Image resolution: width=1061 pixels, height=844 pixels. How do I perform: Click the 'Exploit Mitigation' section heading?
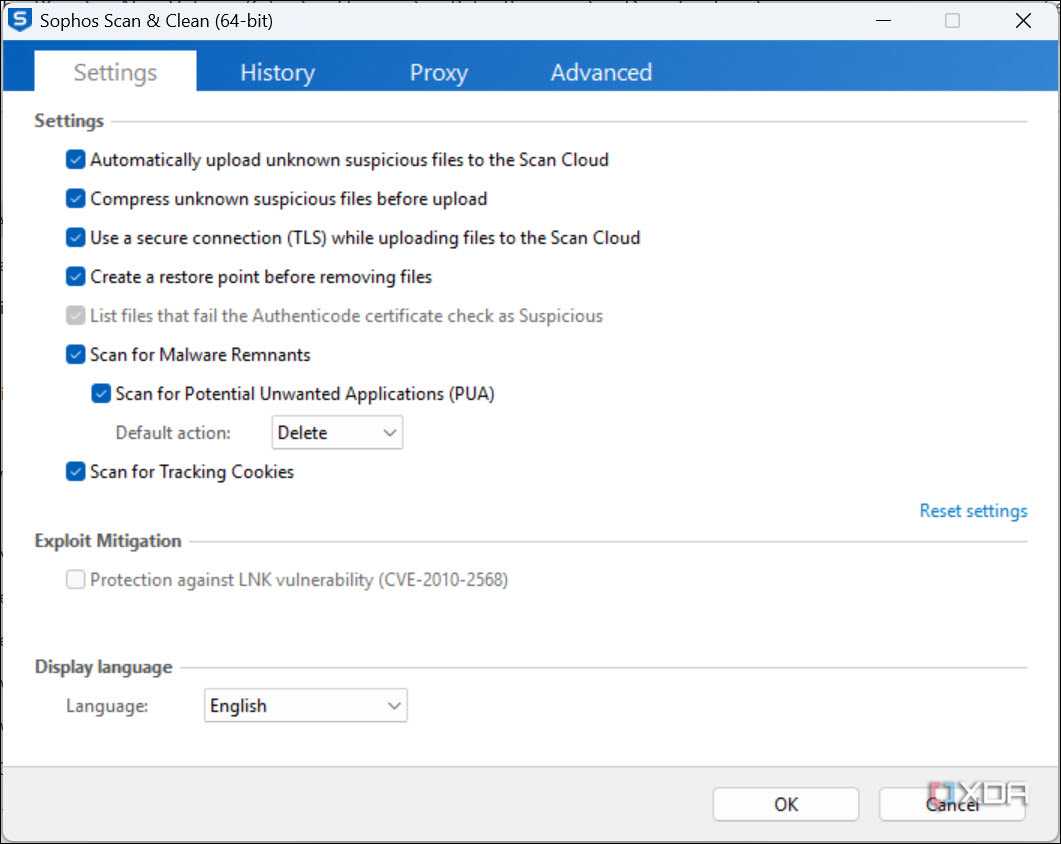tap(108, 541)
